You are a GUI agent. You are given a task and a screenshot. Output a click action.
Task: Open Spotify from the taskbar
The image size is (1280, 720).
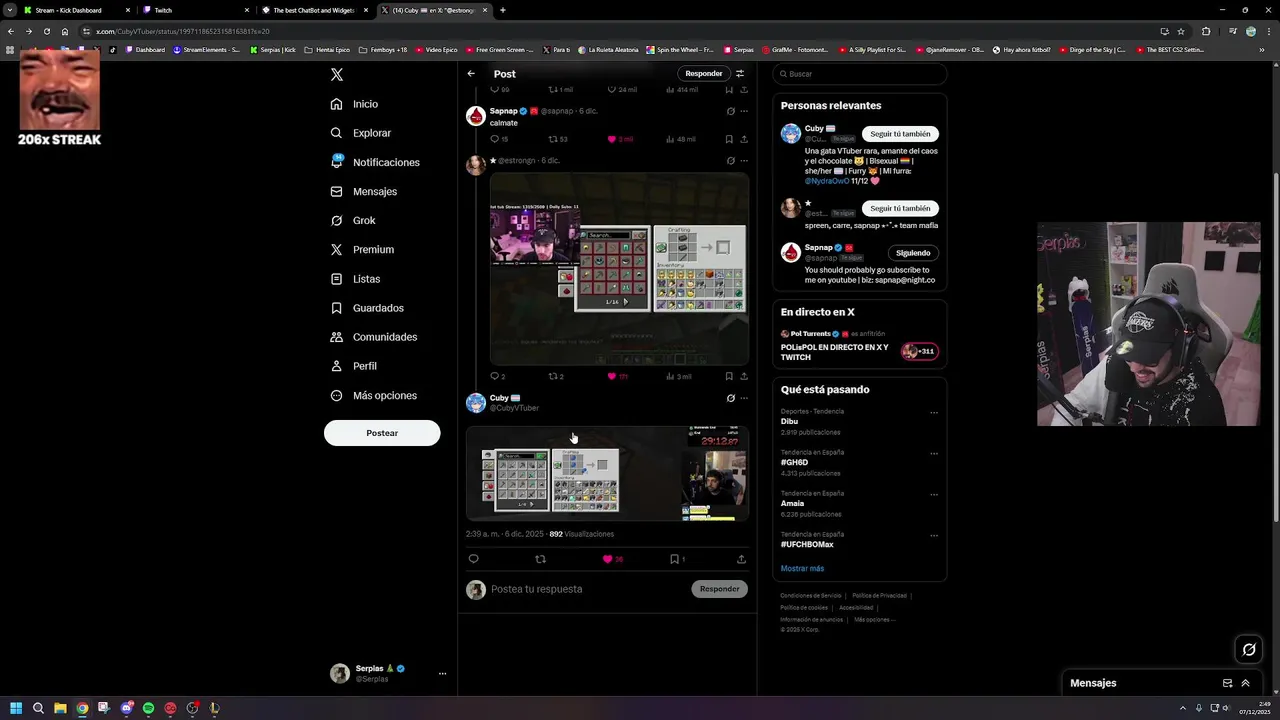(x=148, y=708)
